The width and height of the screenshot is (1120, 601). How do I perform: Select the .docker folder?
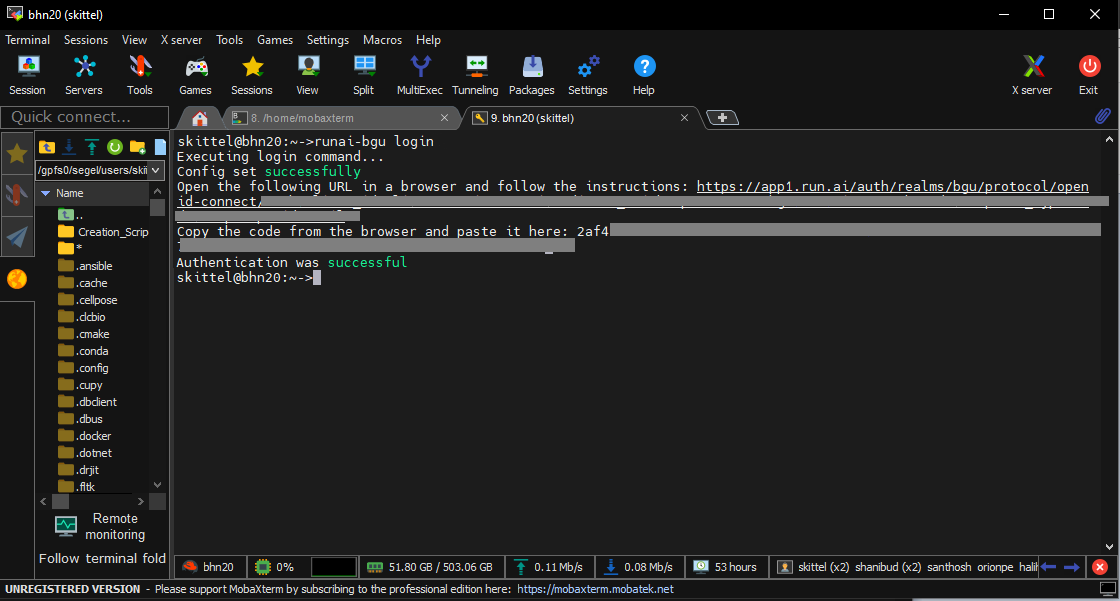coord(85,436)
